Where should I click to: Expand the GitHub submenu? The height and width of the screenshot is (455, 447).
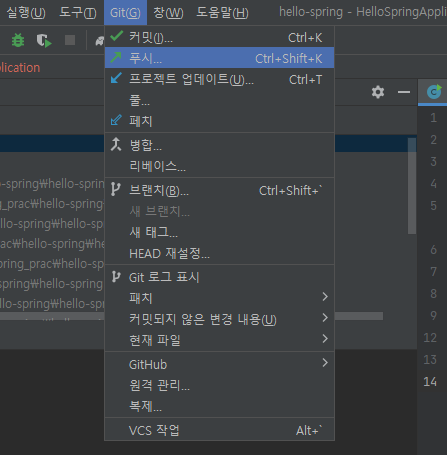[x=219, y=364]
